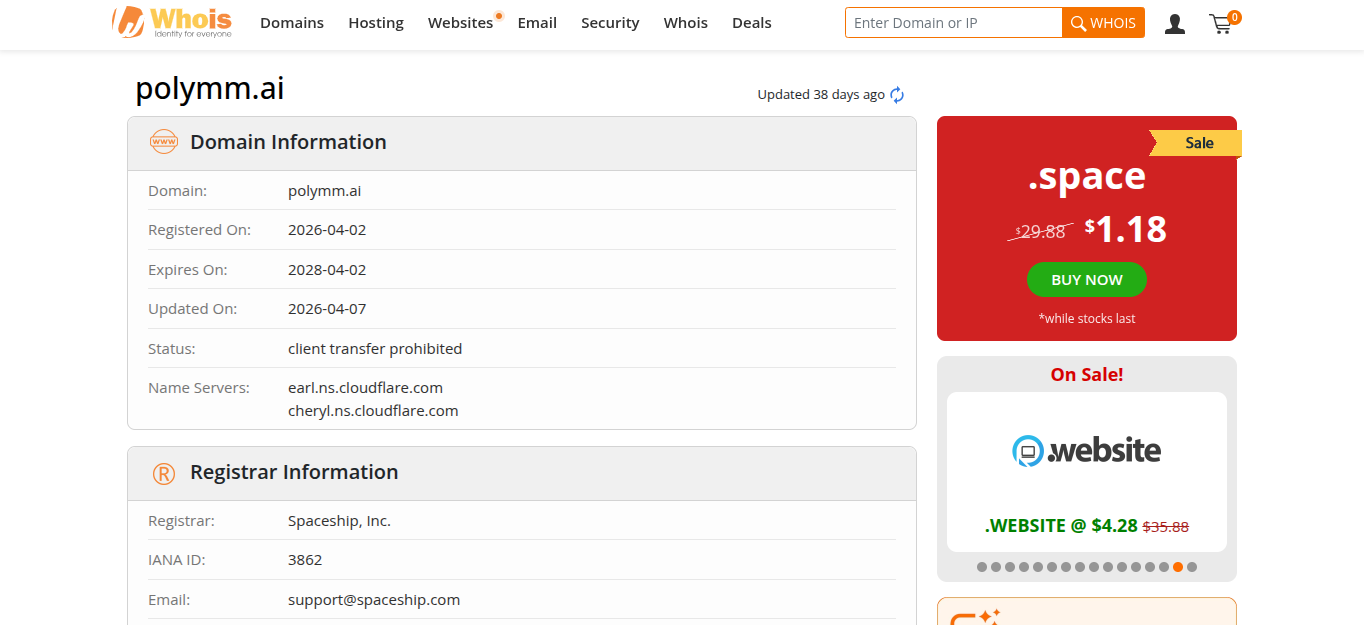Open the Websites menu
Screen dimensions: 1364x625
point(460,23)
